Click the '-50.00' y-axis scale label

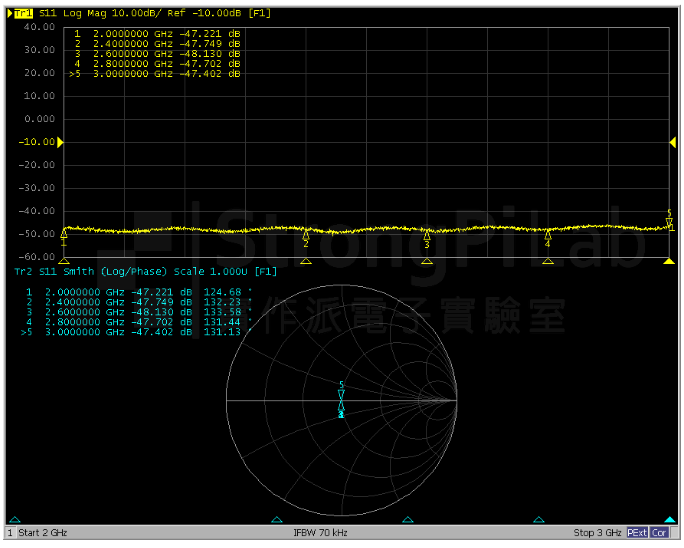pyautogui.click(x=37, y=234)
